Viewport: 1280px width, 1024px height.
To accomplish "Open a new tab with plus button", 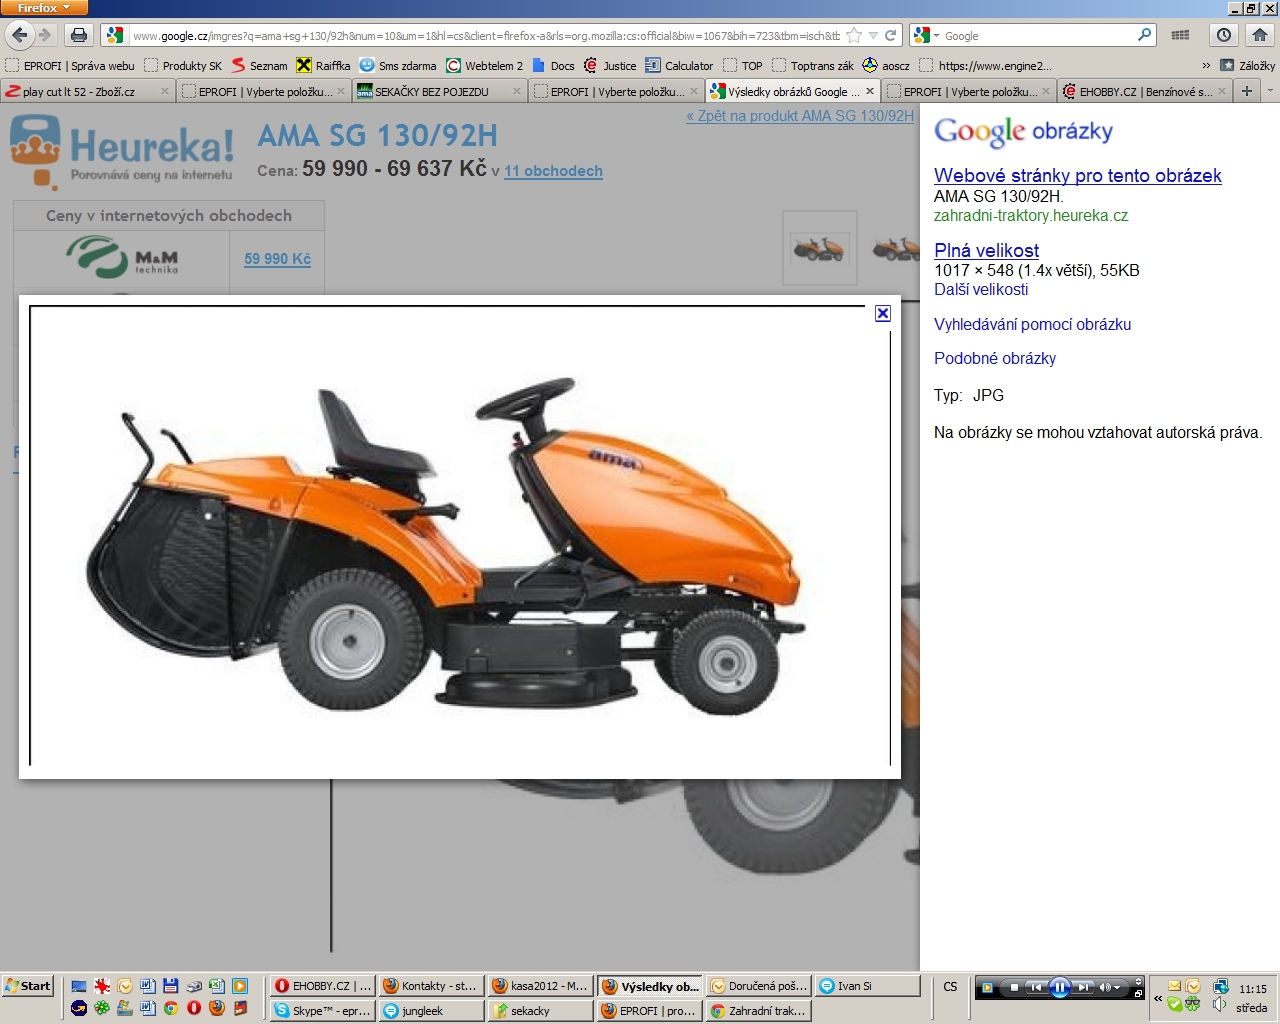I will tap(1247, 91).
